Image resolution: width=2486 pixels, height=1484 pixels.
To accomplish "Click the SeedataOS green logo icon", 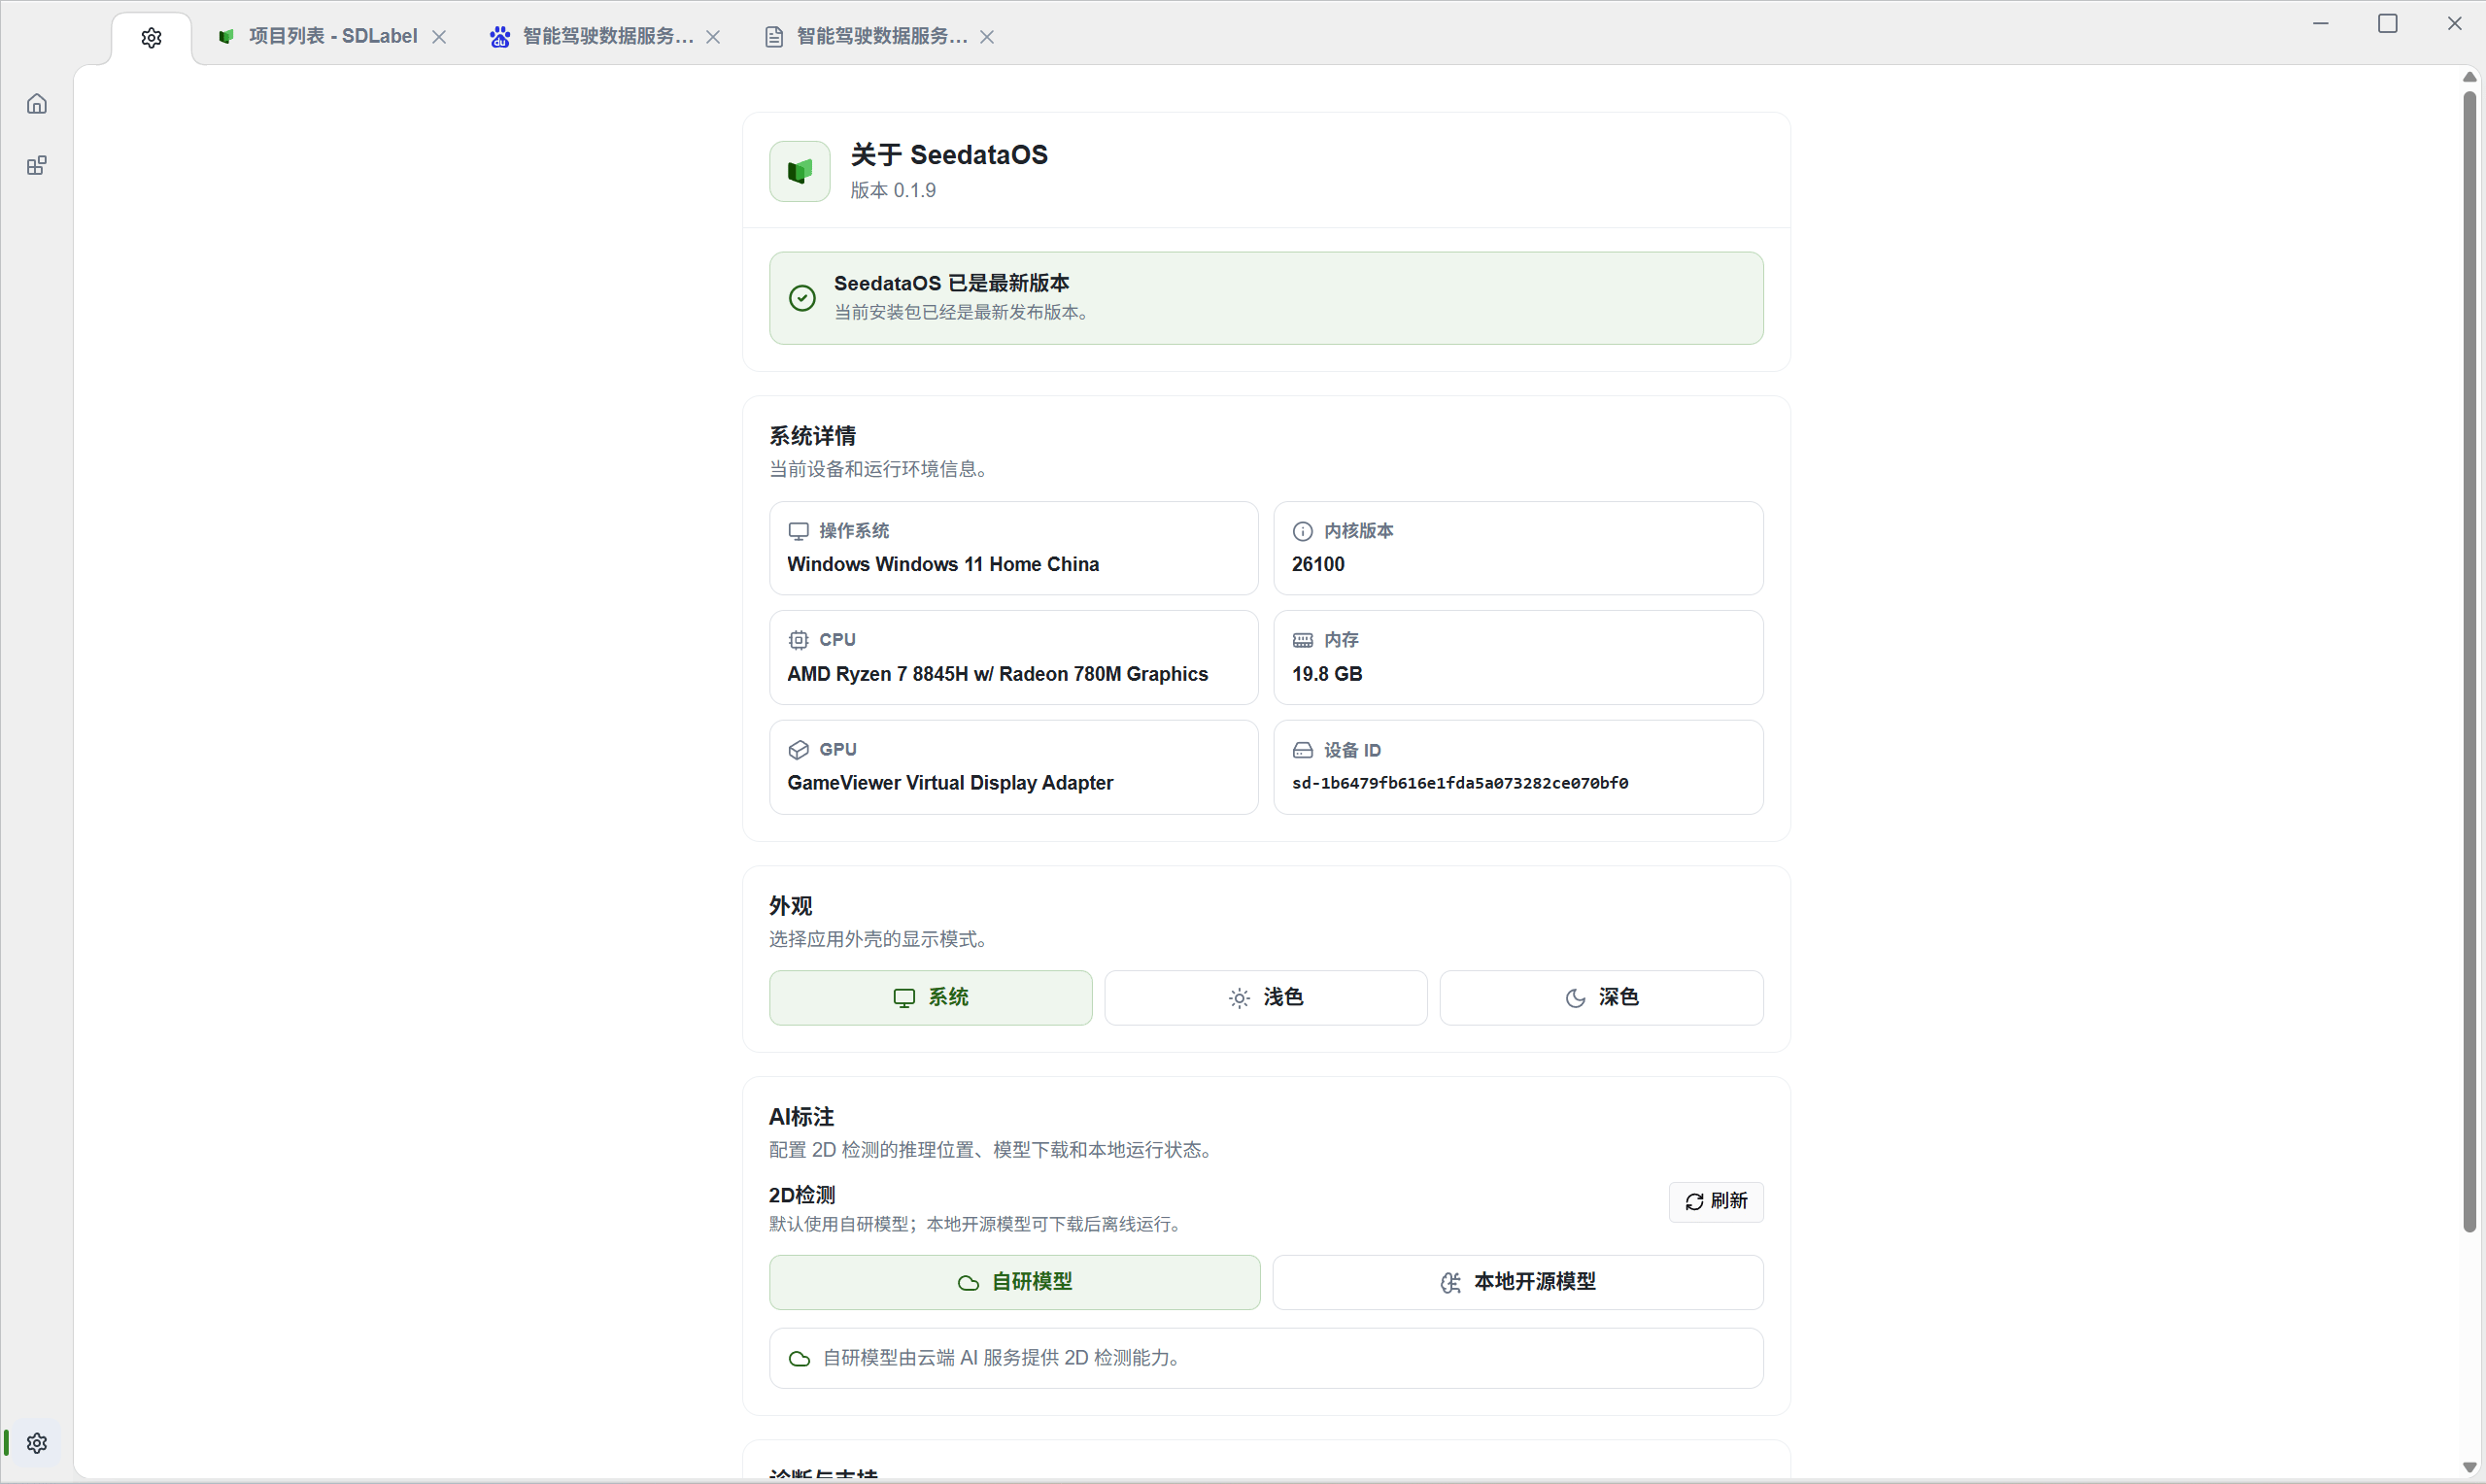I will point(799,171).
